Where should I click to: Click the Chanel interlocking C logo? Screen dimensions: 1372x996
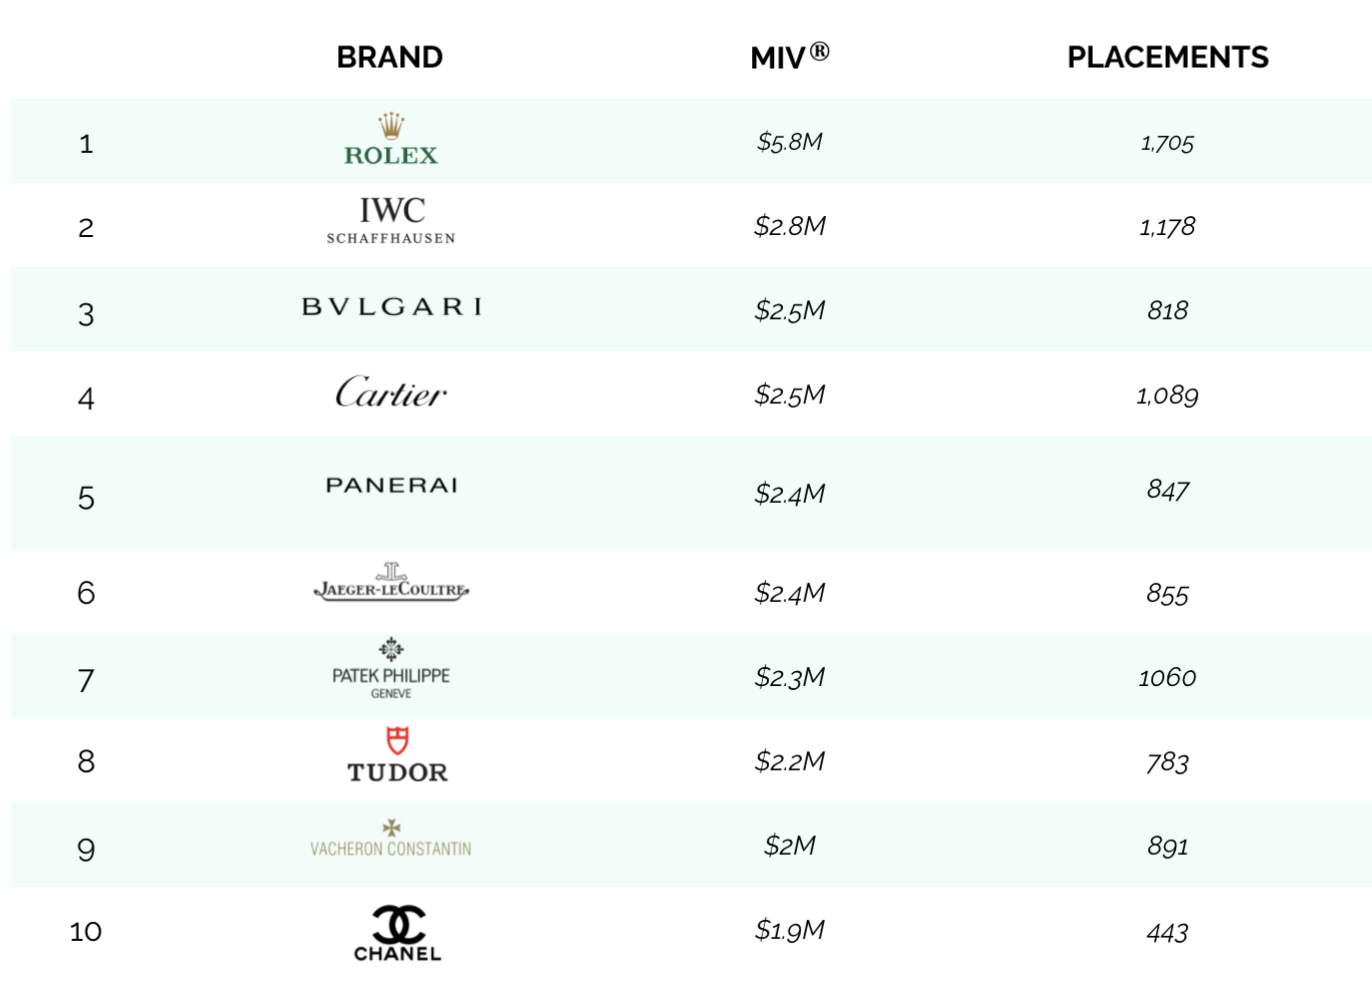397,933
